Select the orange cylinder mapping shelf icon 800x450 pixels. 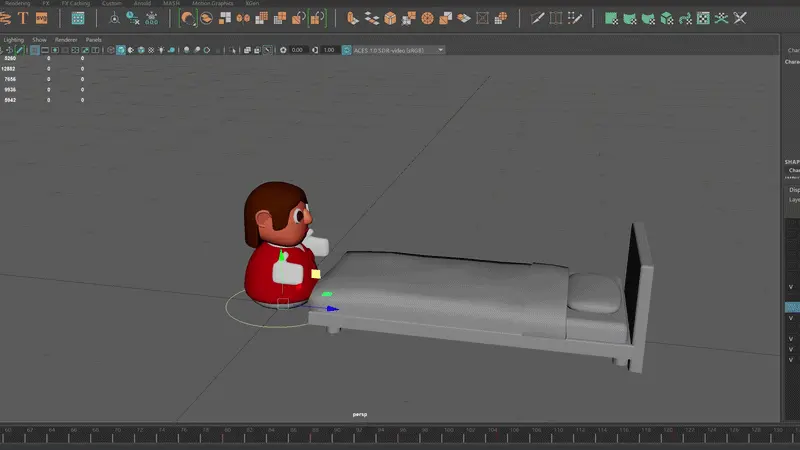353,18
